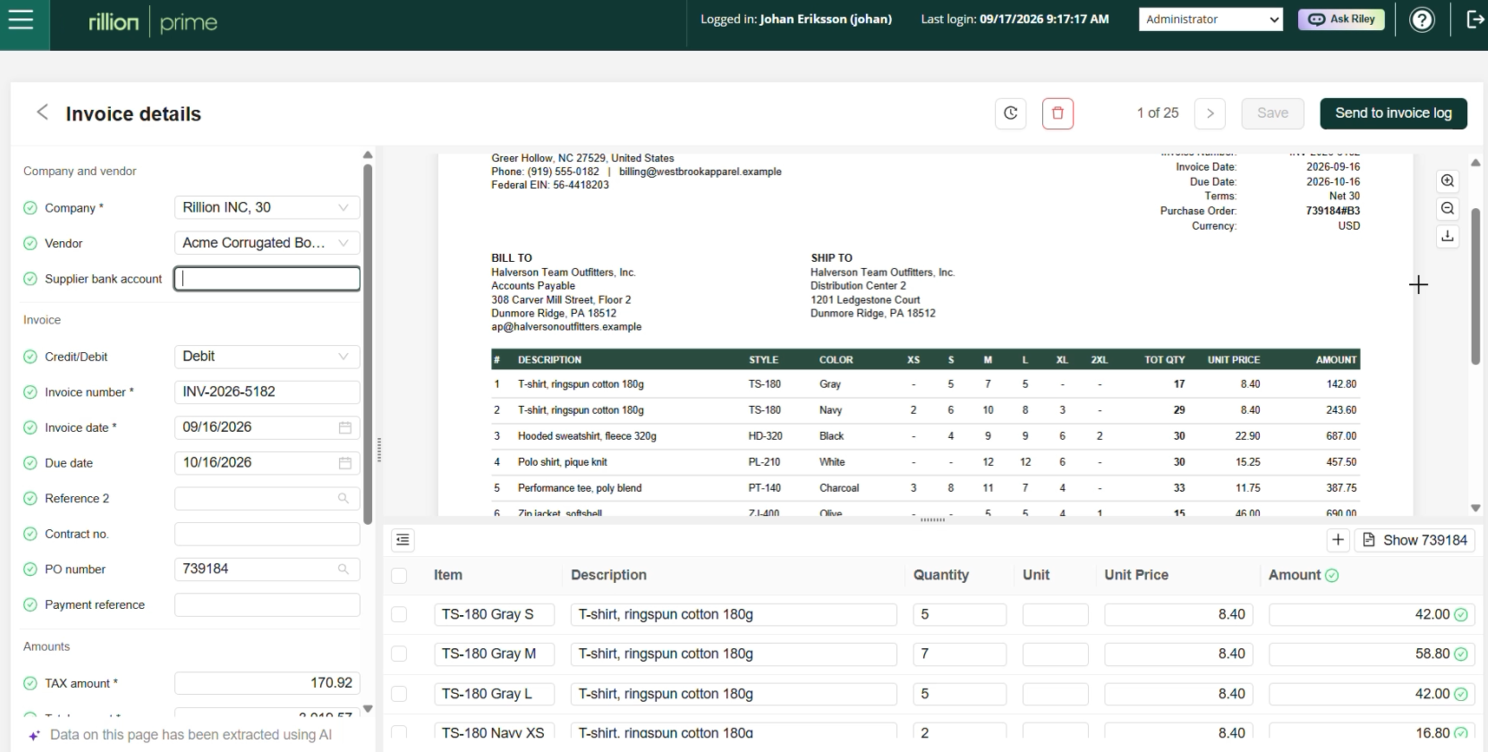Open the Invoice date calendar picker
1488x752 pixels.
(345, 428)
